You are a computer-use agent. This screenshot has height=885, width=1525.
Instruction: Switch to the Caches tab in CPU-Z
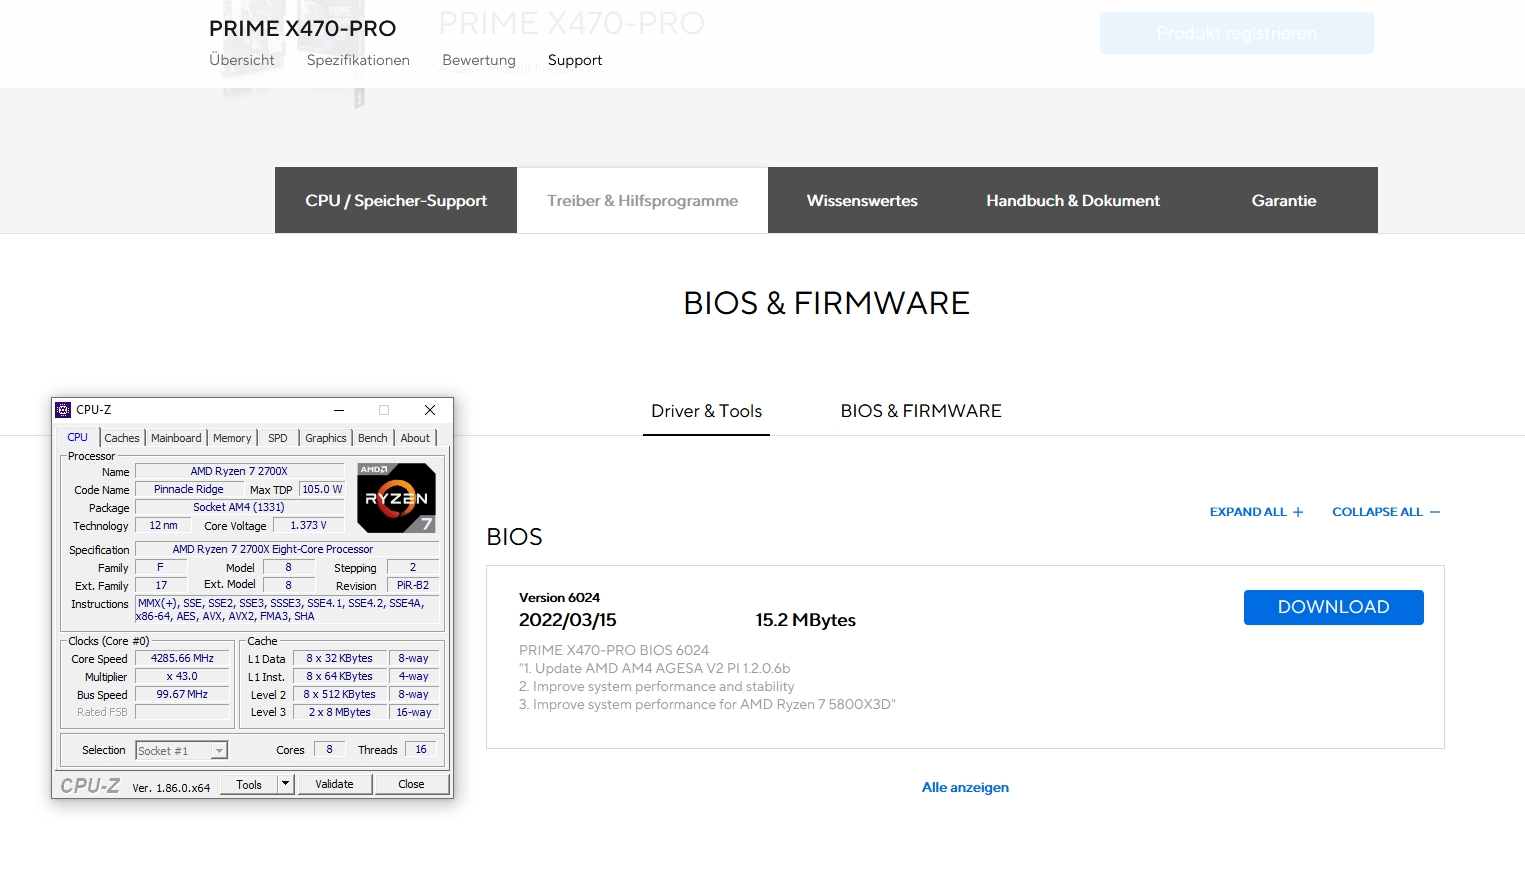[122, 438]
